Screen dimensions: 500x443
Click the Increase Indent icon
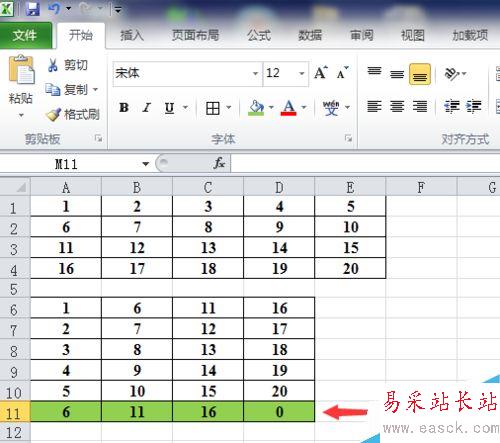[x=474, y=107]
